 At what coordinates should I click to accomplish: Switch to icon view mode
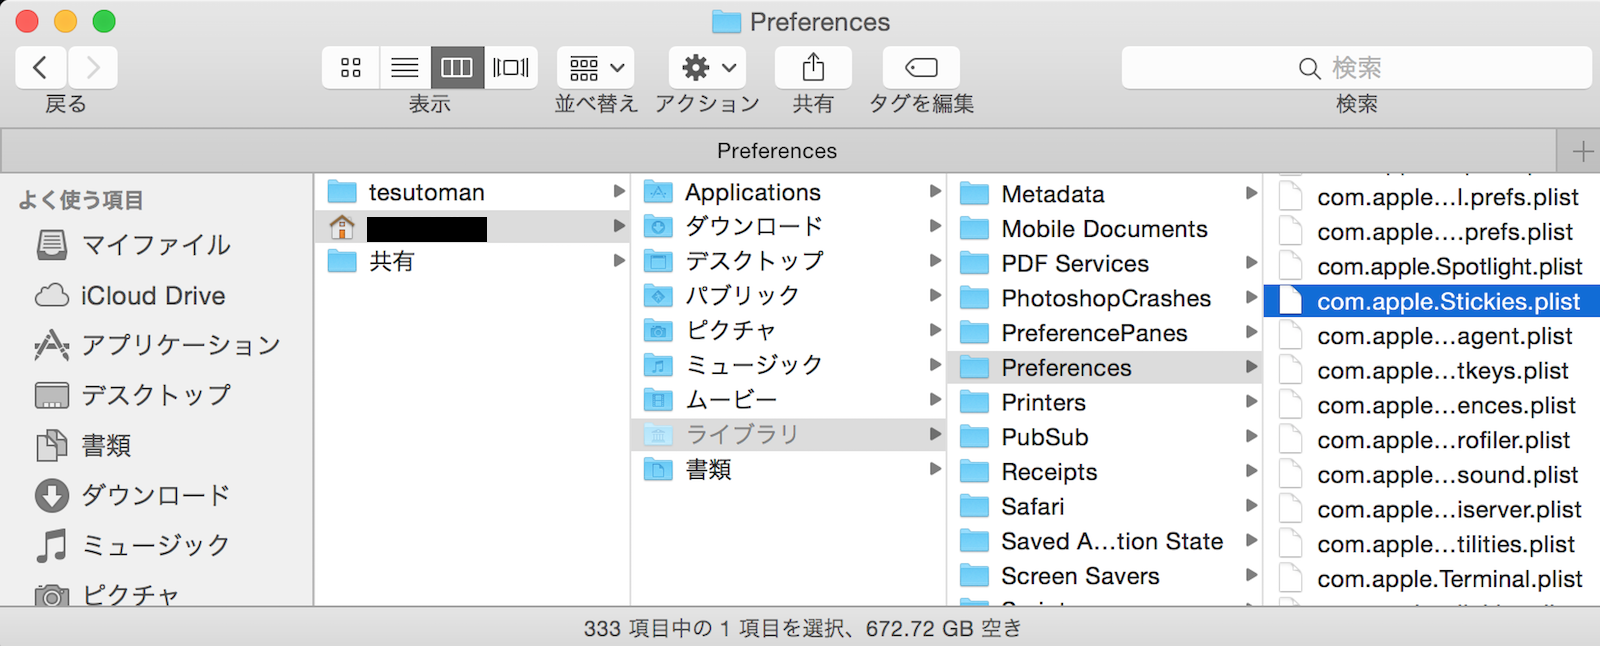pyautogui.click(x=350, y=68)
